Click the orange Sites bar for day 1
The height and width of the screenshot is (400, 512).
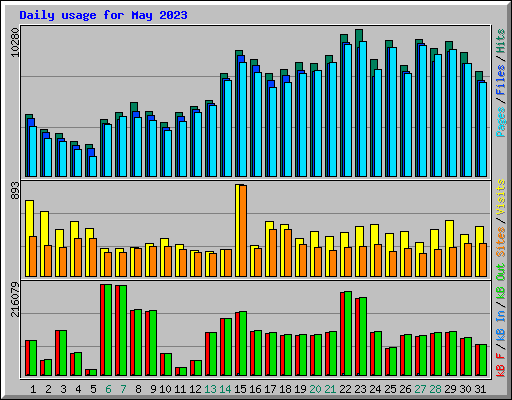click(x=33, y=256)
